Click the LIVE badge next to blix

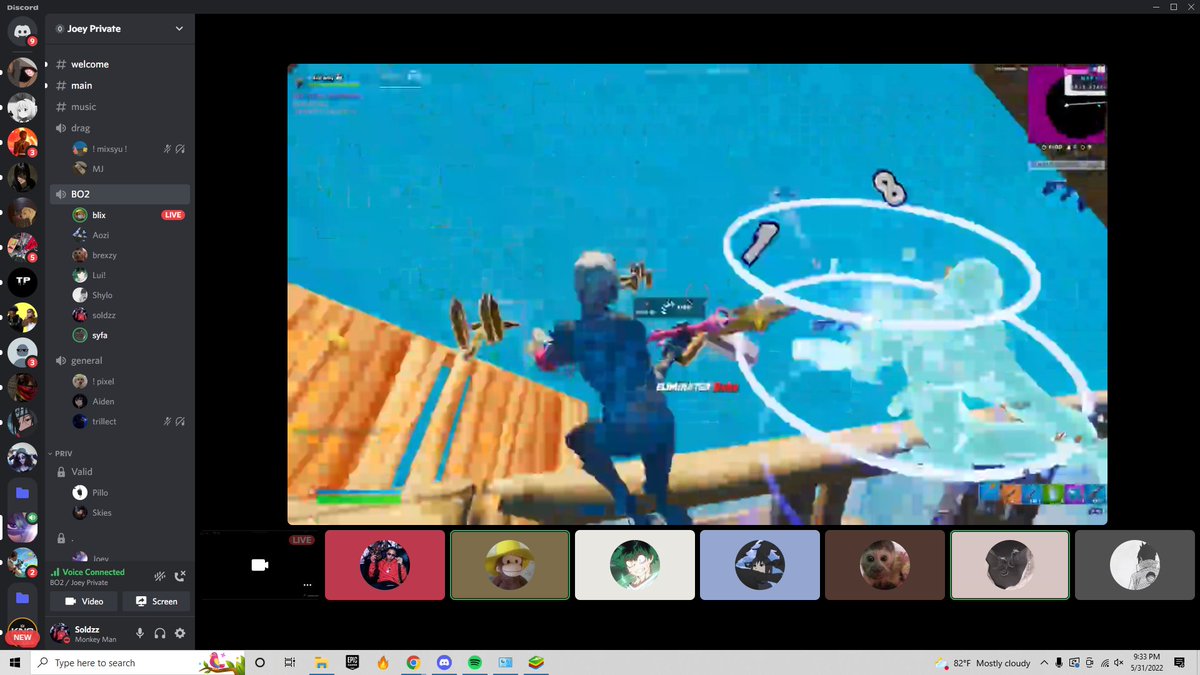tap(173, 215)
